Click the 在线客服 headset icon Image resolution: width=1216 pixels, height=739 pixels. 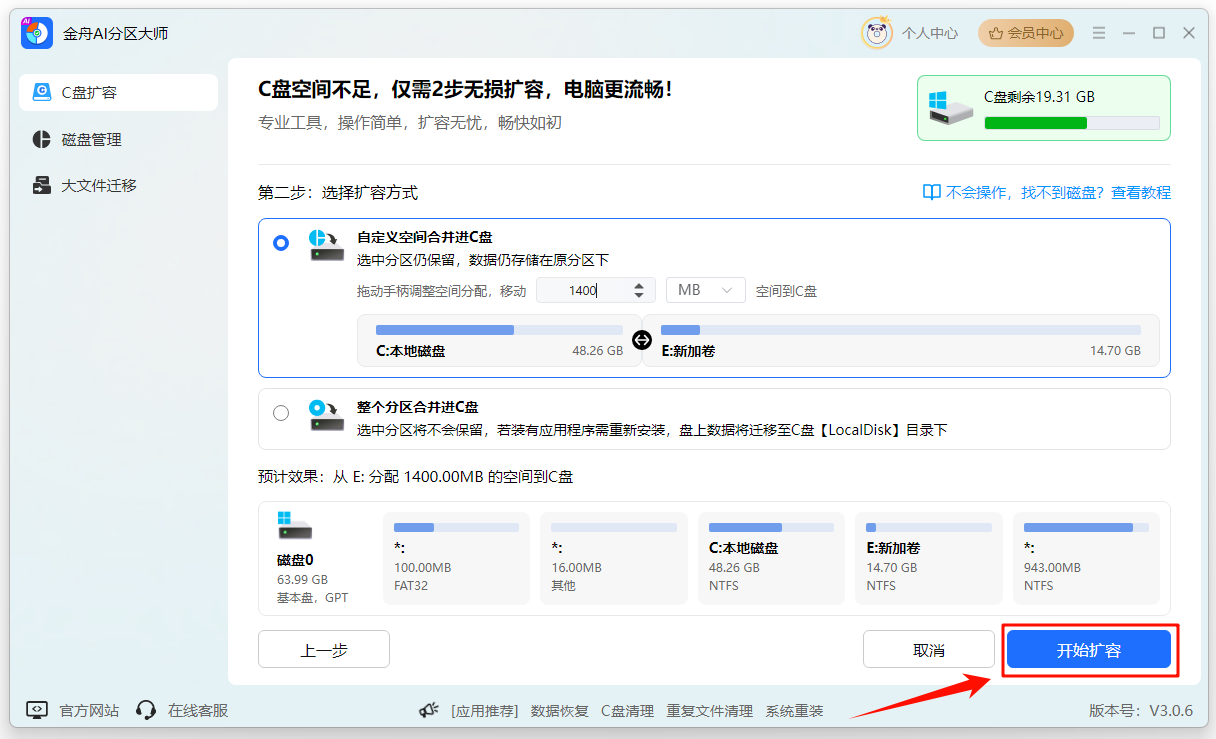click(146, 710)
